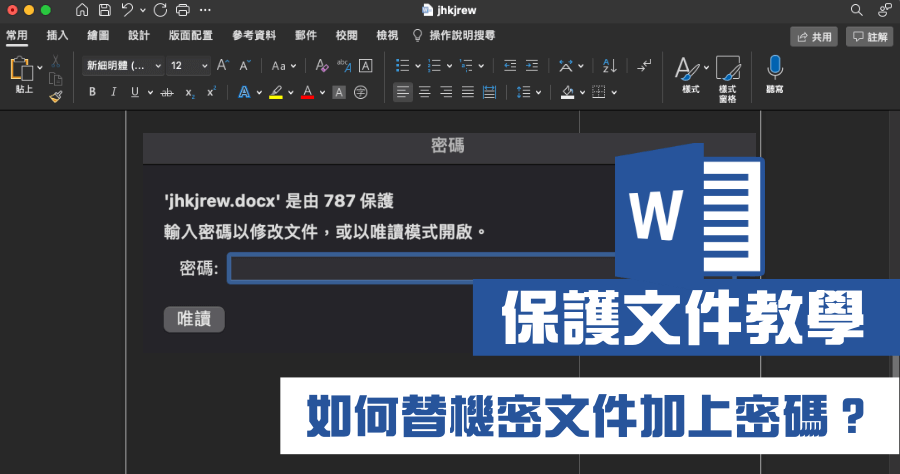Toggle character shading icon

pyautogui.click(x=339, y=92)
